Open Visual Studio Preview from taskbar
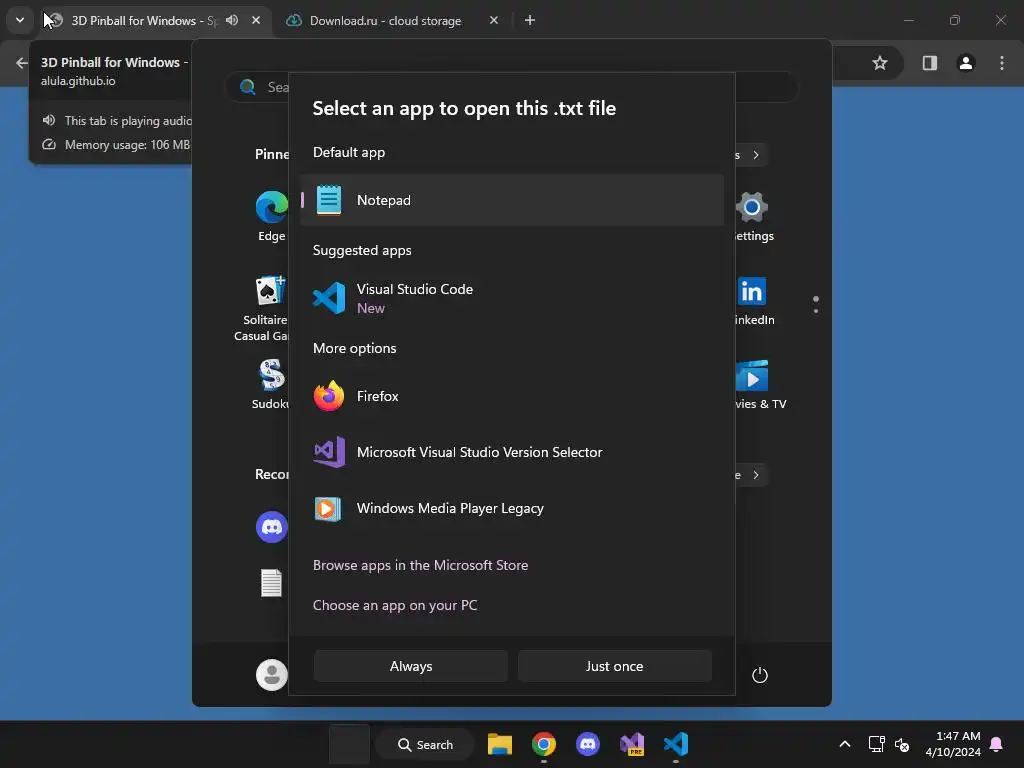This screenshot has width=1024, height=768. (x=632, y=744)
